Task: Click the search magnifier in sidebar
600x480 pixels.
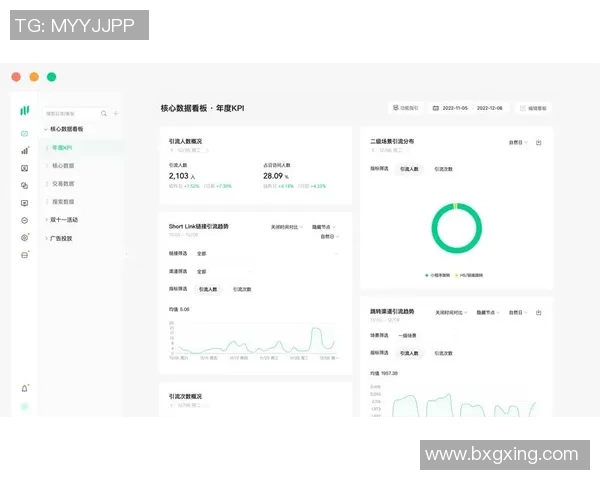Action: (103, 114)
